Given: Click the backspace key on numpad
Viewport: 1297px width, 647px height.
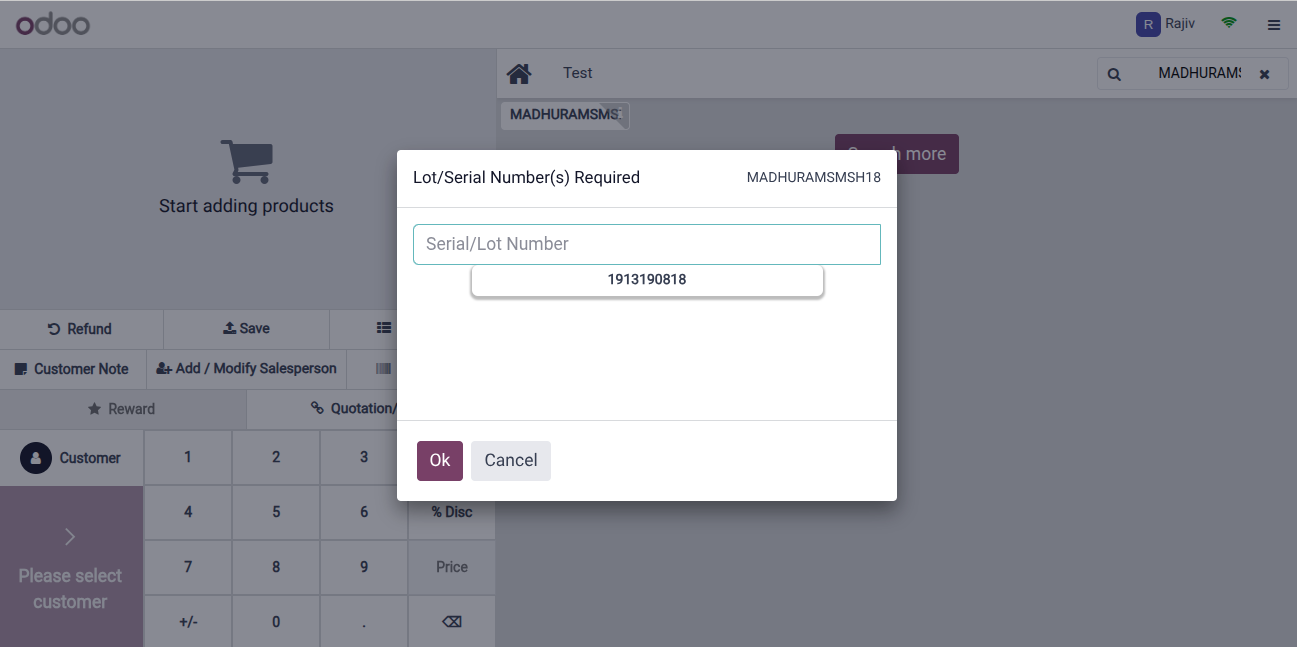Looking at the screenshot, I should tap(451, 622).
